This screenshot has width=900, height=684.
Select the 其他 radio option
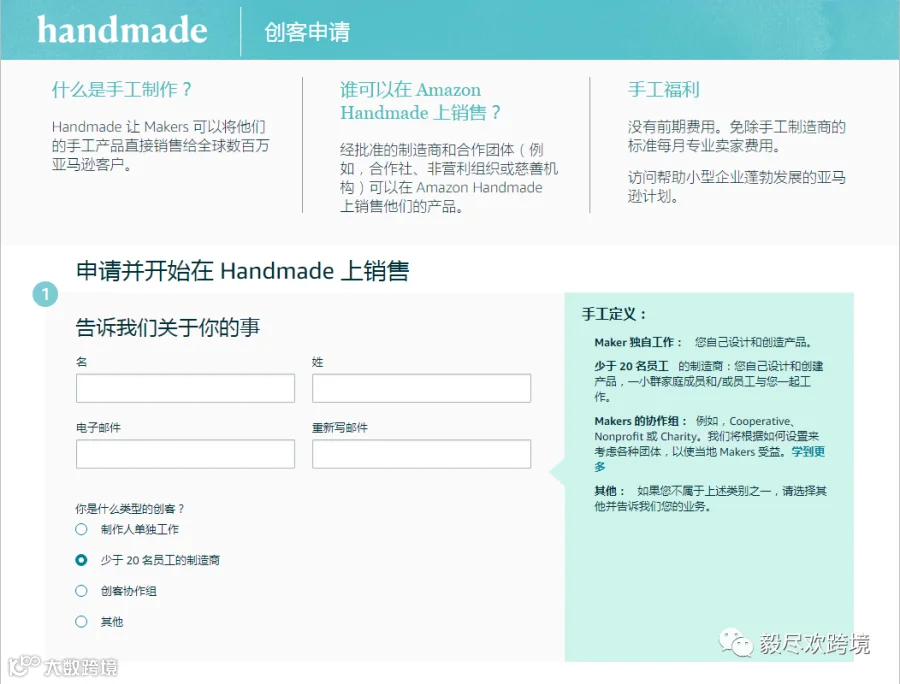tap(82, 621)
